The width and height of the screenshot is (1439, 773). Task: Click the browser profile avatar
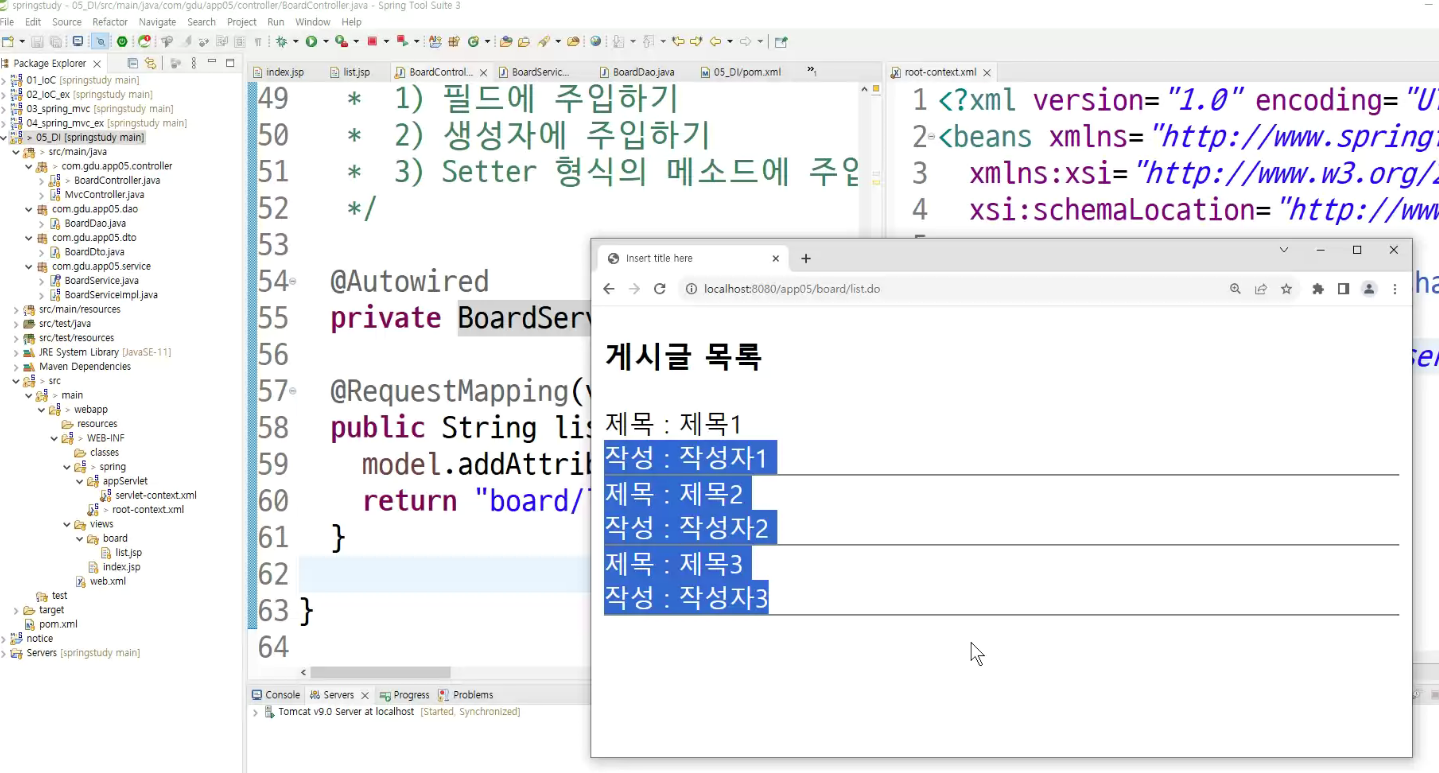[1369, 289]
